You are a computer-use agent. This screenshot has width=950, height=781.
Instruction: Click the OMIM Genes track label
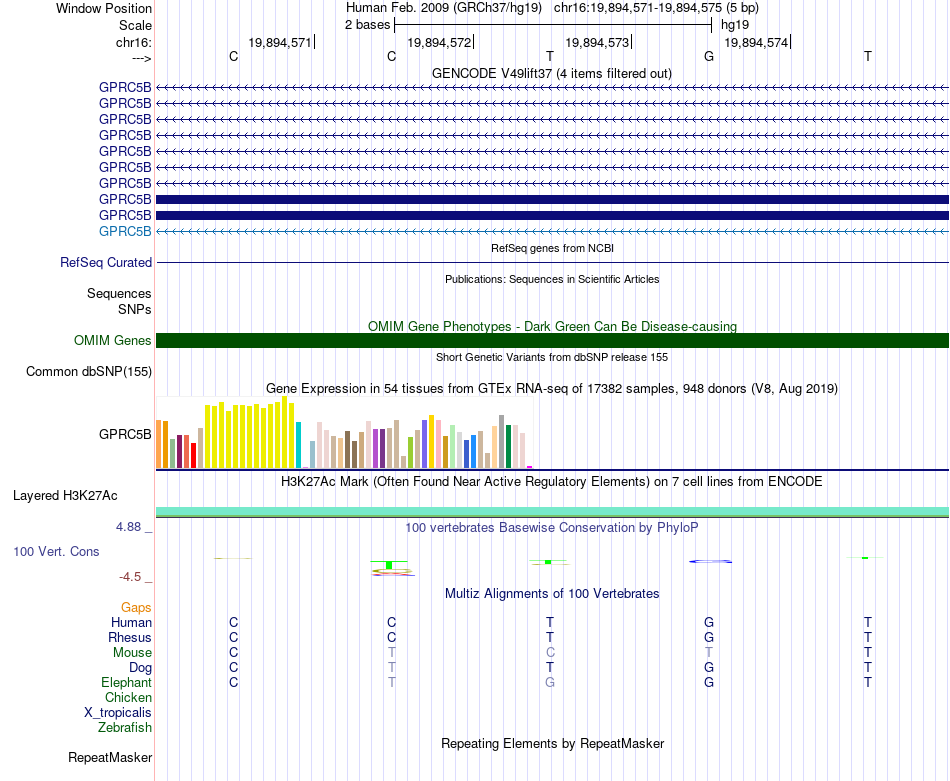(113, 341)
